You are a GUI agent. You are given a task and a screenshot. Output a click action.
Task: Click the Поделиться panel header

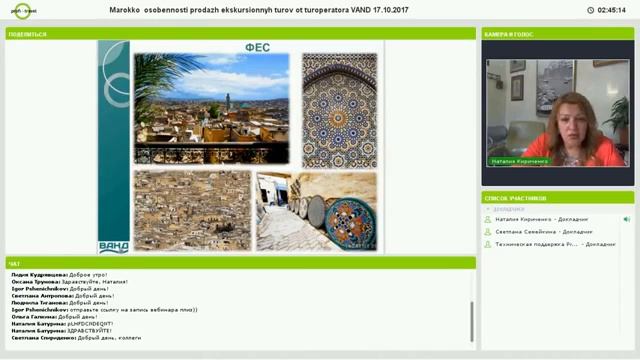click(x=241, y=34)
